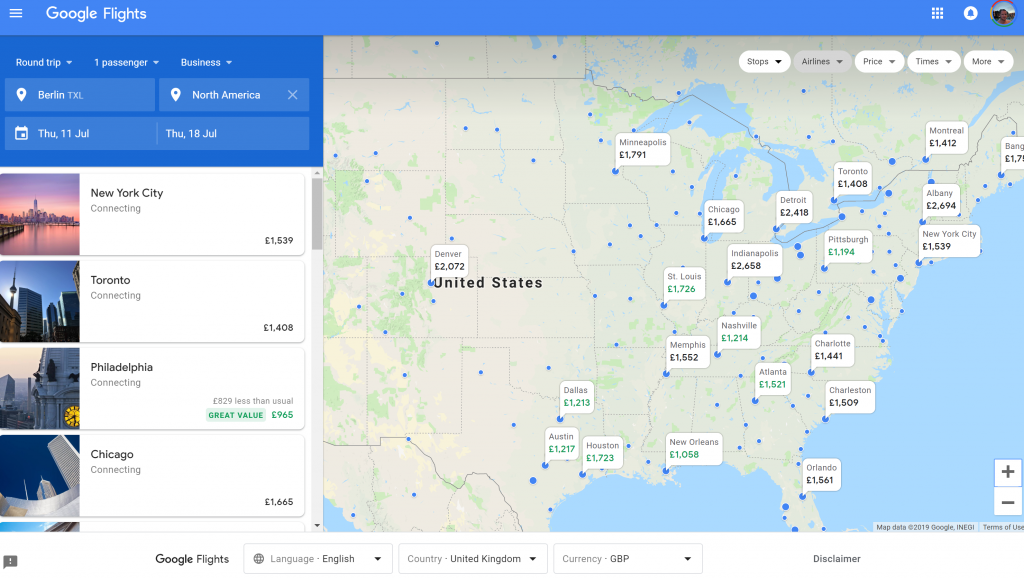Click the feedback icon at bottom left
1024x578 pixels.
point(10,561)
